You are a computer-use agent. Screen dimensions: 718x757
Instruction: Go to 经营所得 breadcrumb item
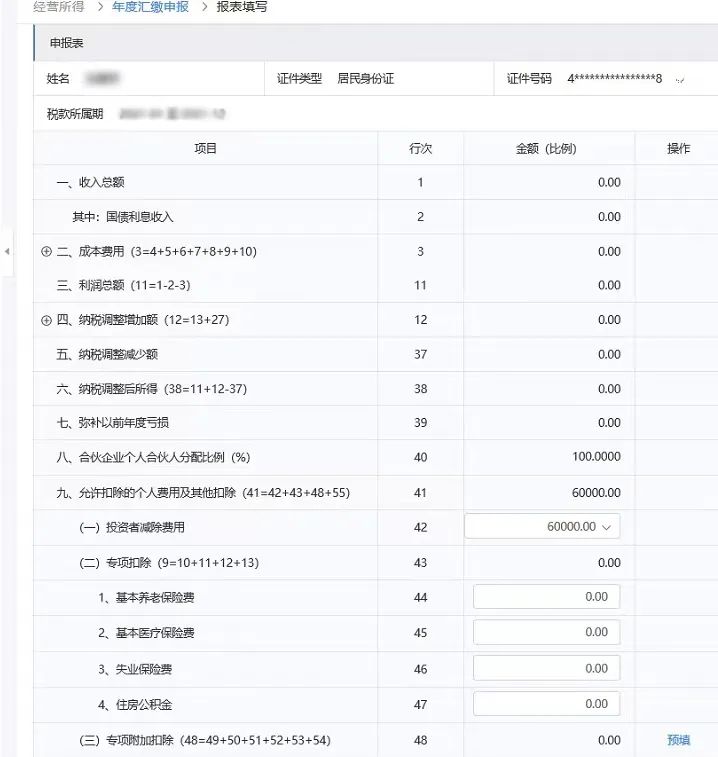58,7
